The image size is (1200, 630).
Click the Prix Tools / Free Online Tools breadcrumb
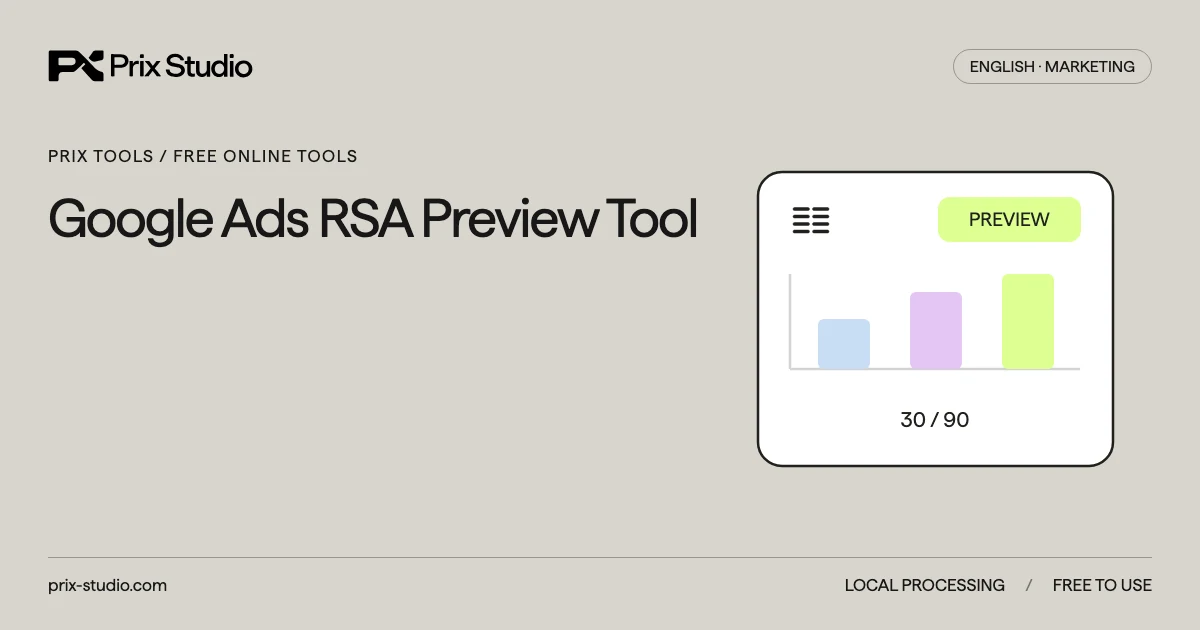(x=203, y=156)
